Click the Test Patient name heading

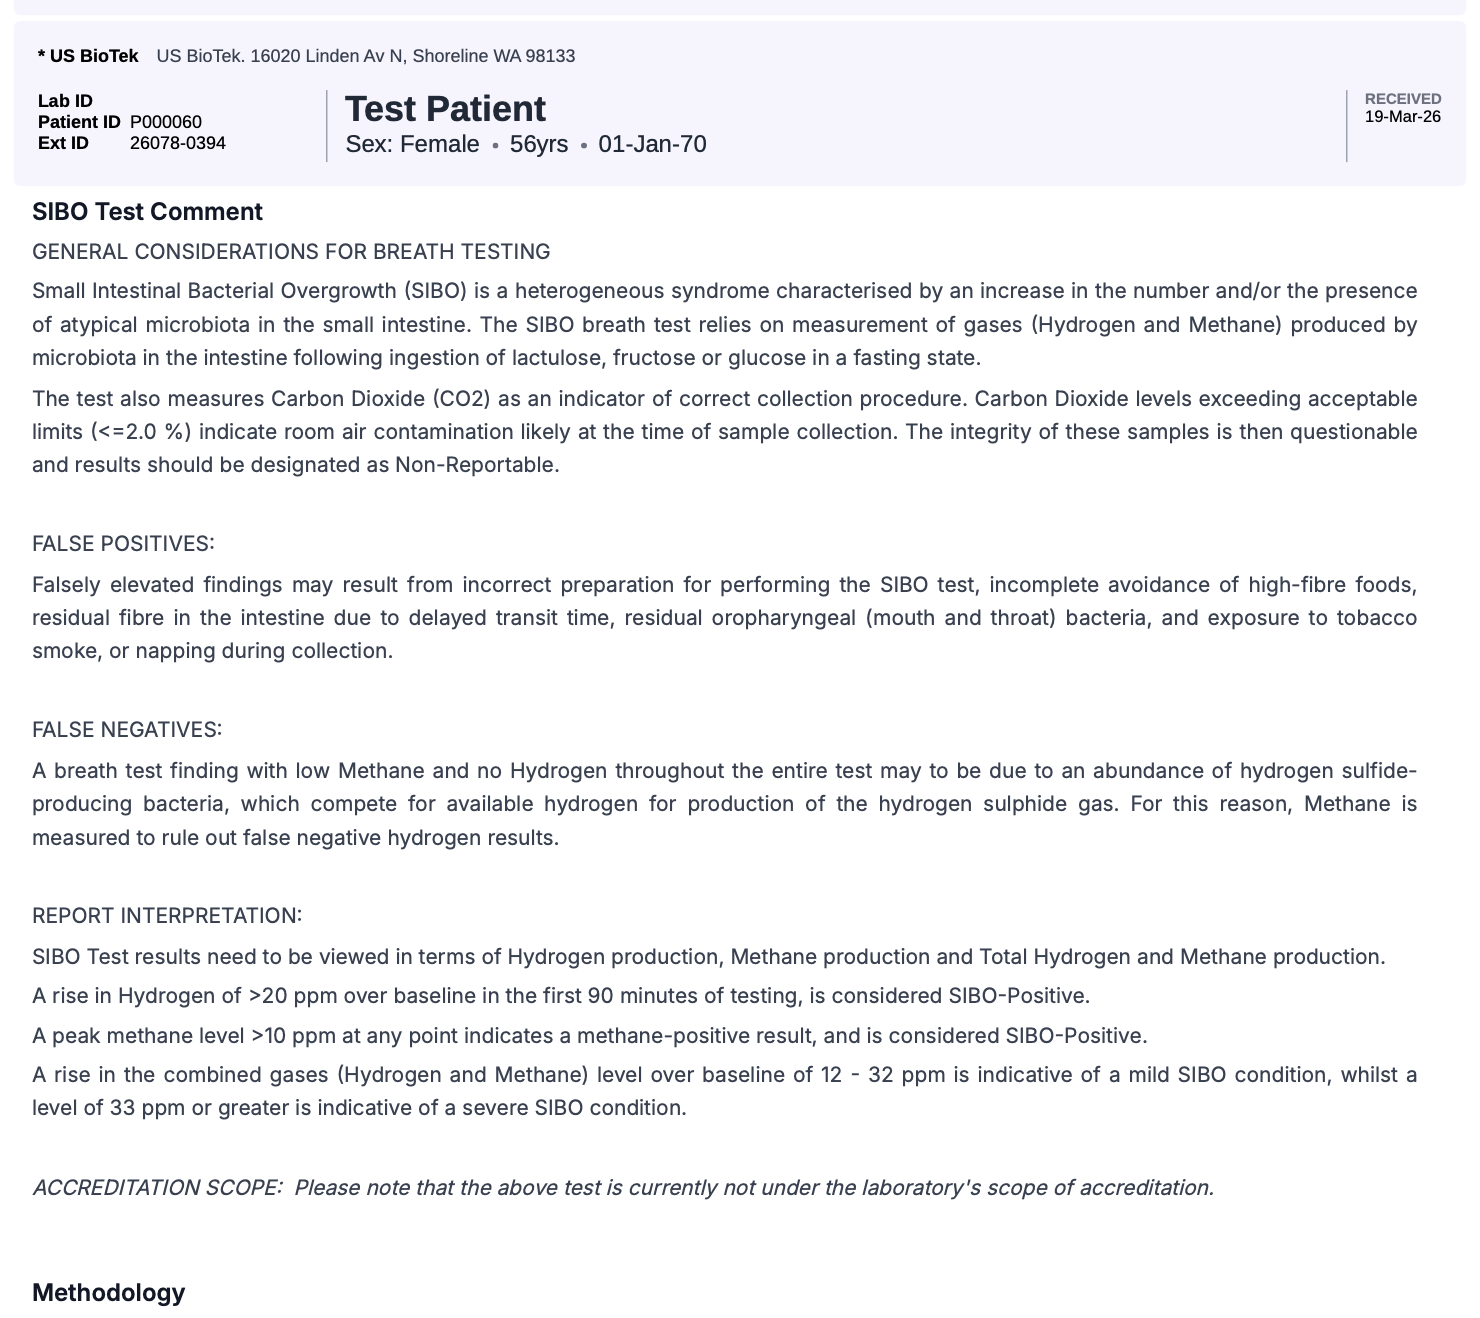(445, 109)
